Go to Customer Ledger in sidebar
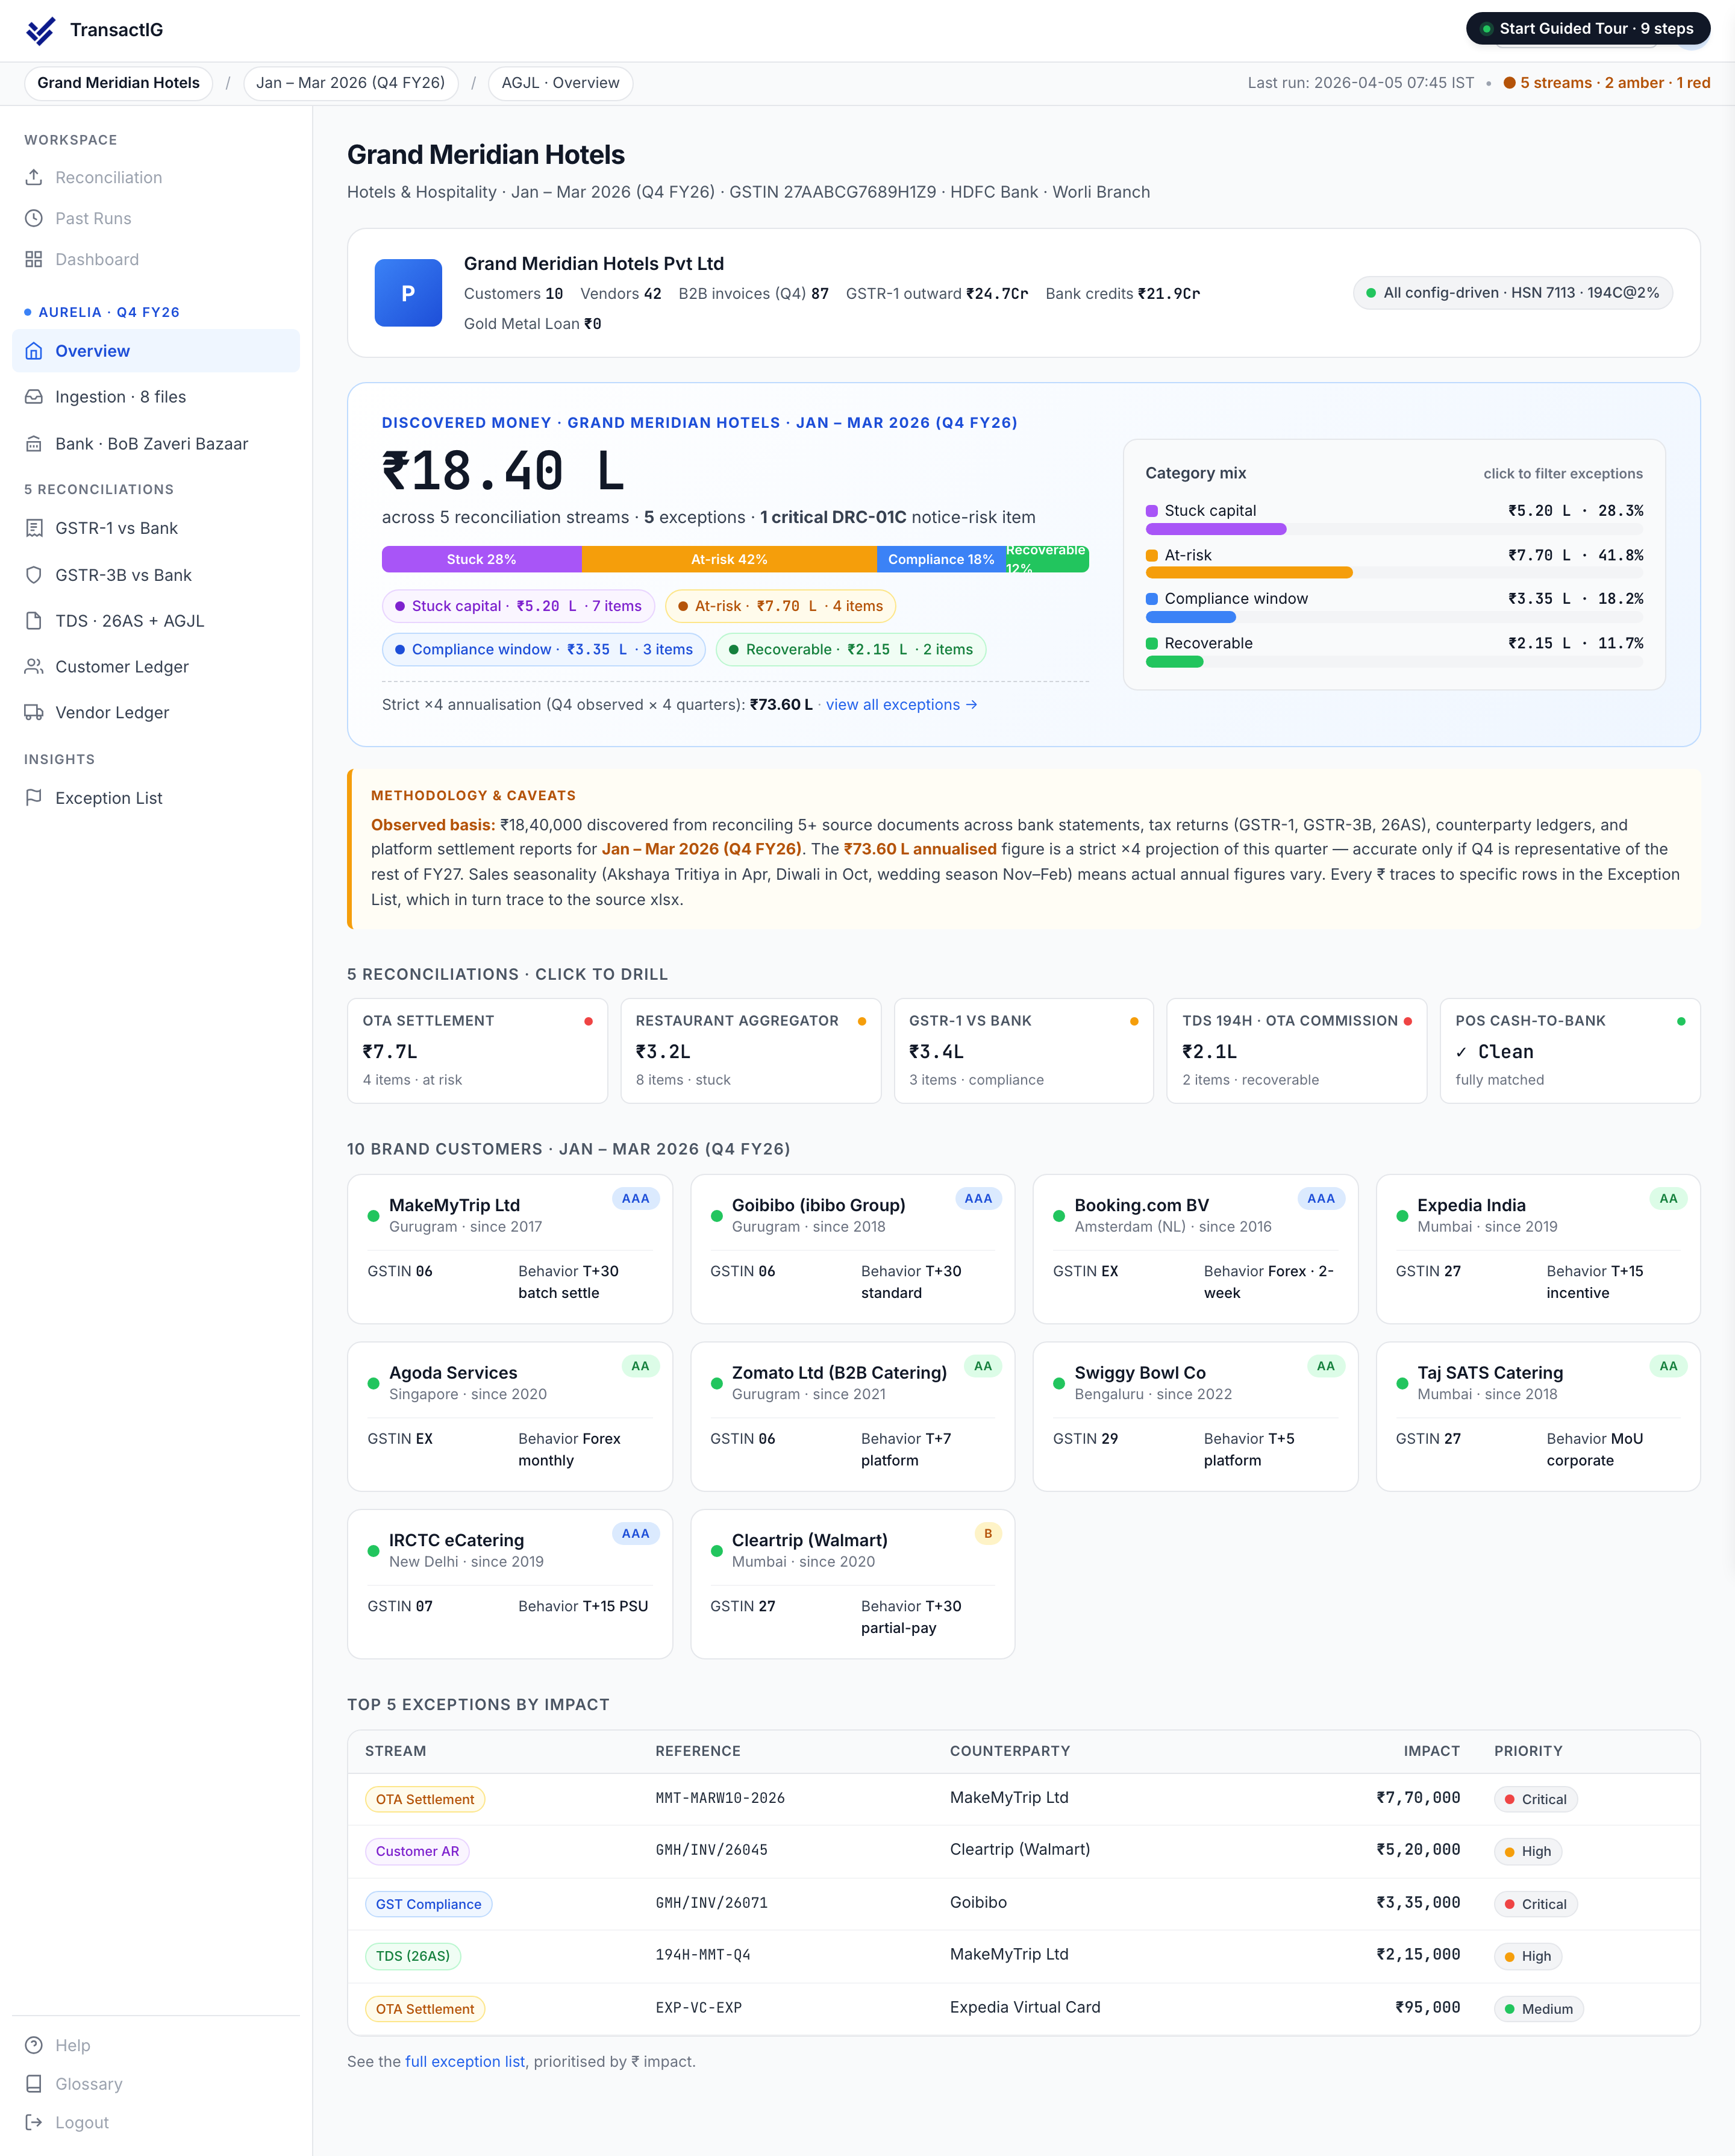 [x=156, y=667]
